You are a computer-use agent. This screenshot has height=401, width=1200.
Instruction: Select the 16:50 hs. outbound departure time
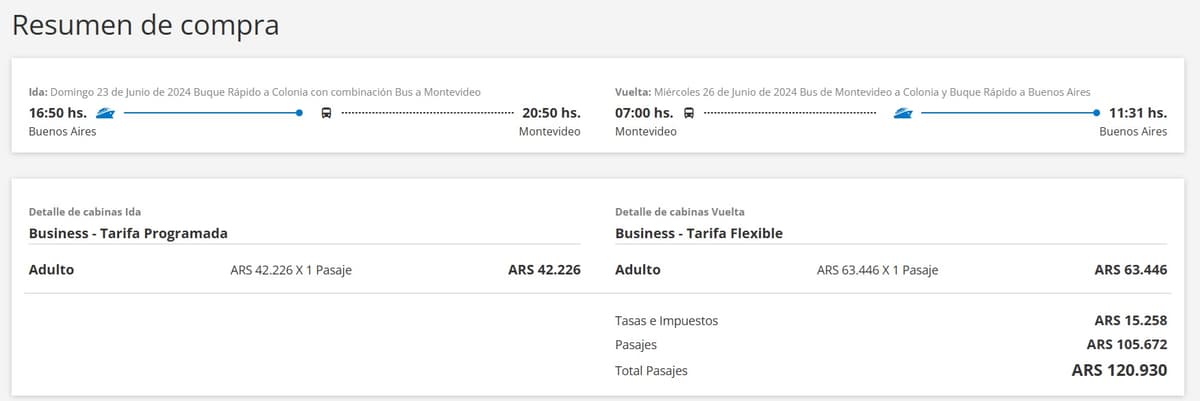58,113
